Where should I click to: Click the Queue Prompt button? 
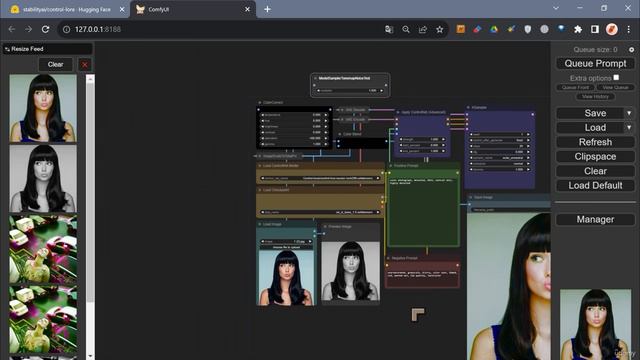point(595,63)
